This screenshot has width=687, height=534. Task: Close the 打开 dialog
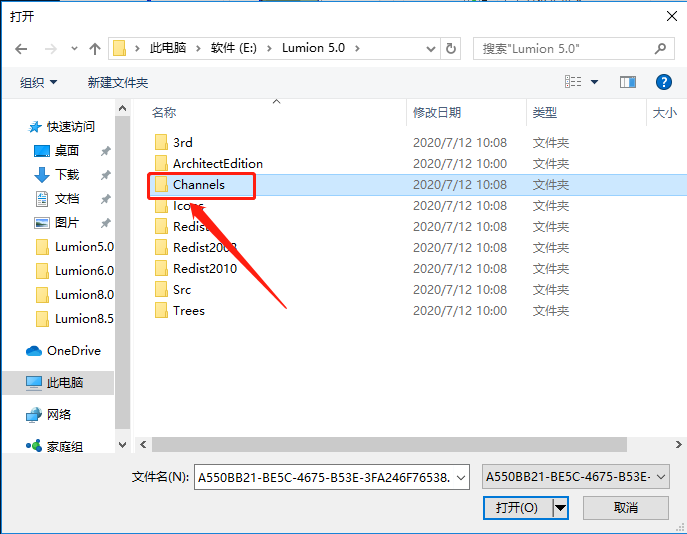tap(672, 16)
